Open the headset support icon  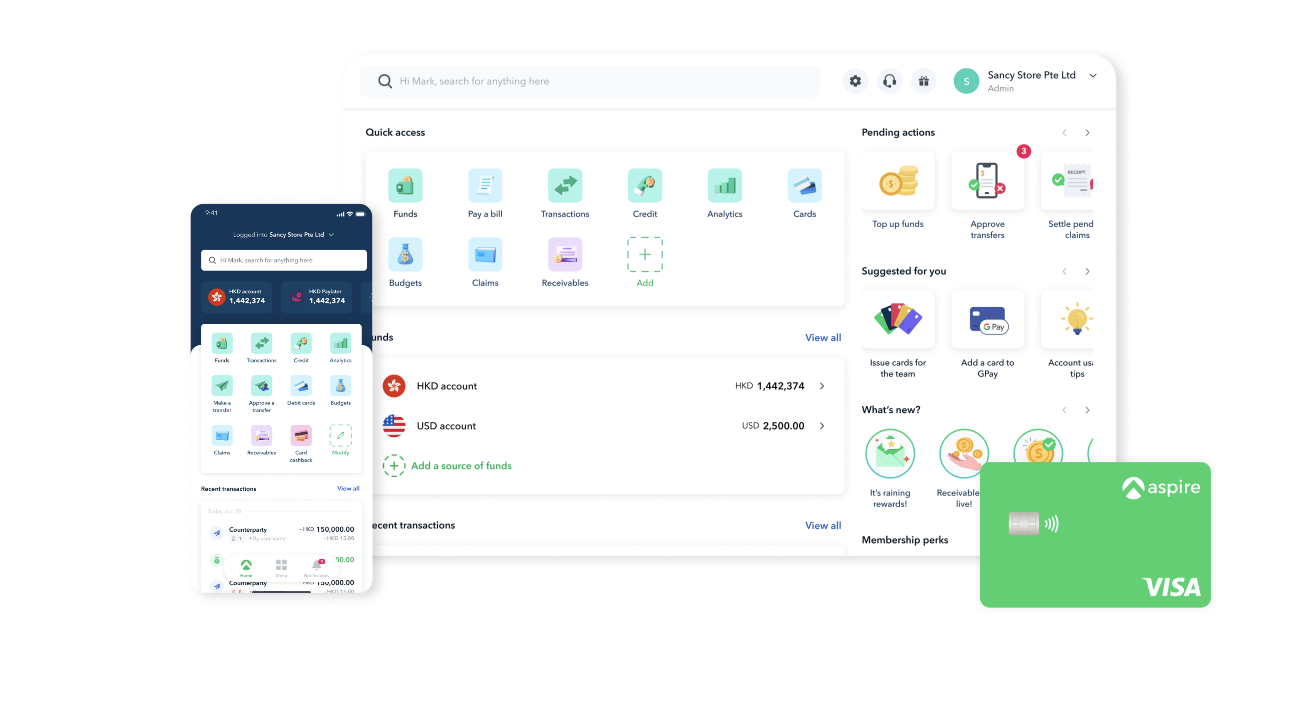(889, 81)
